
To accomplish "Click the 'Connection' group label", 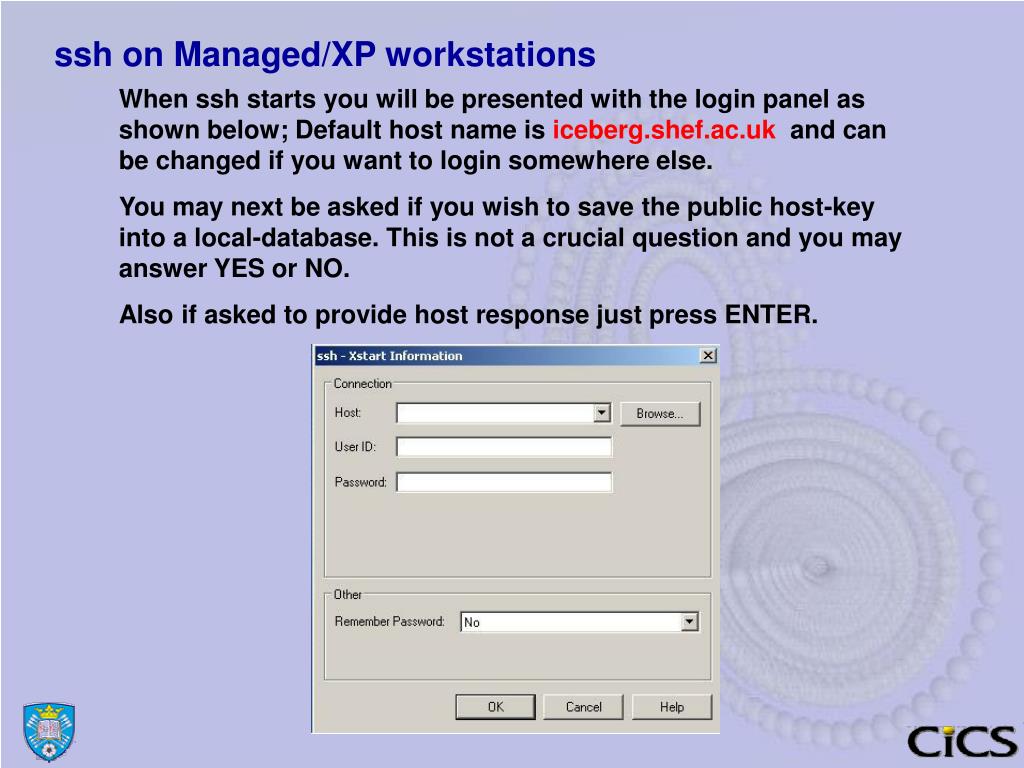I will click(362, 383).
